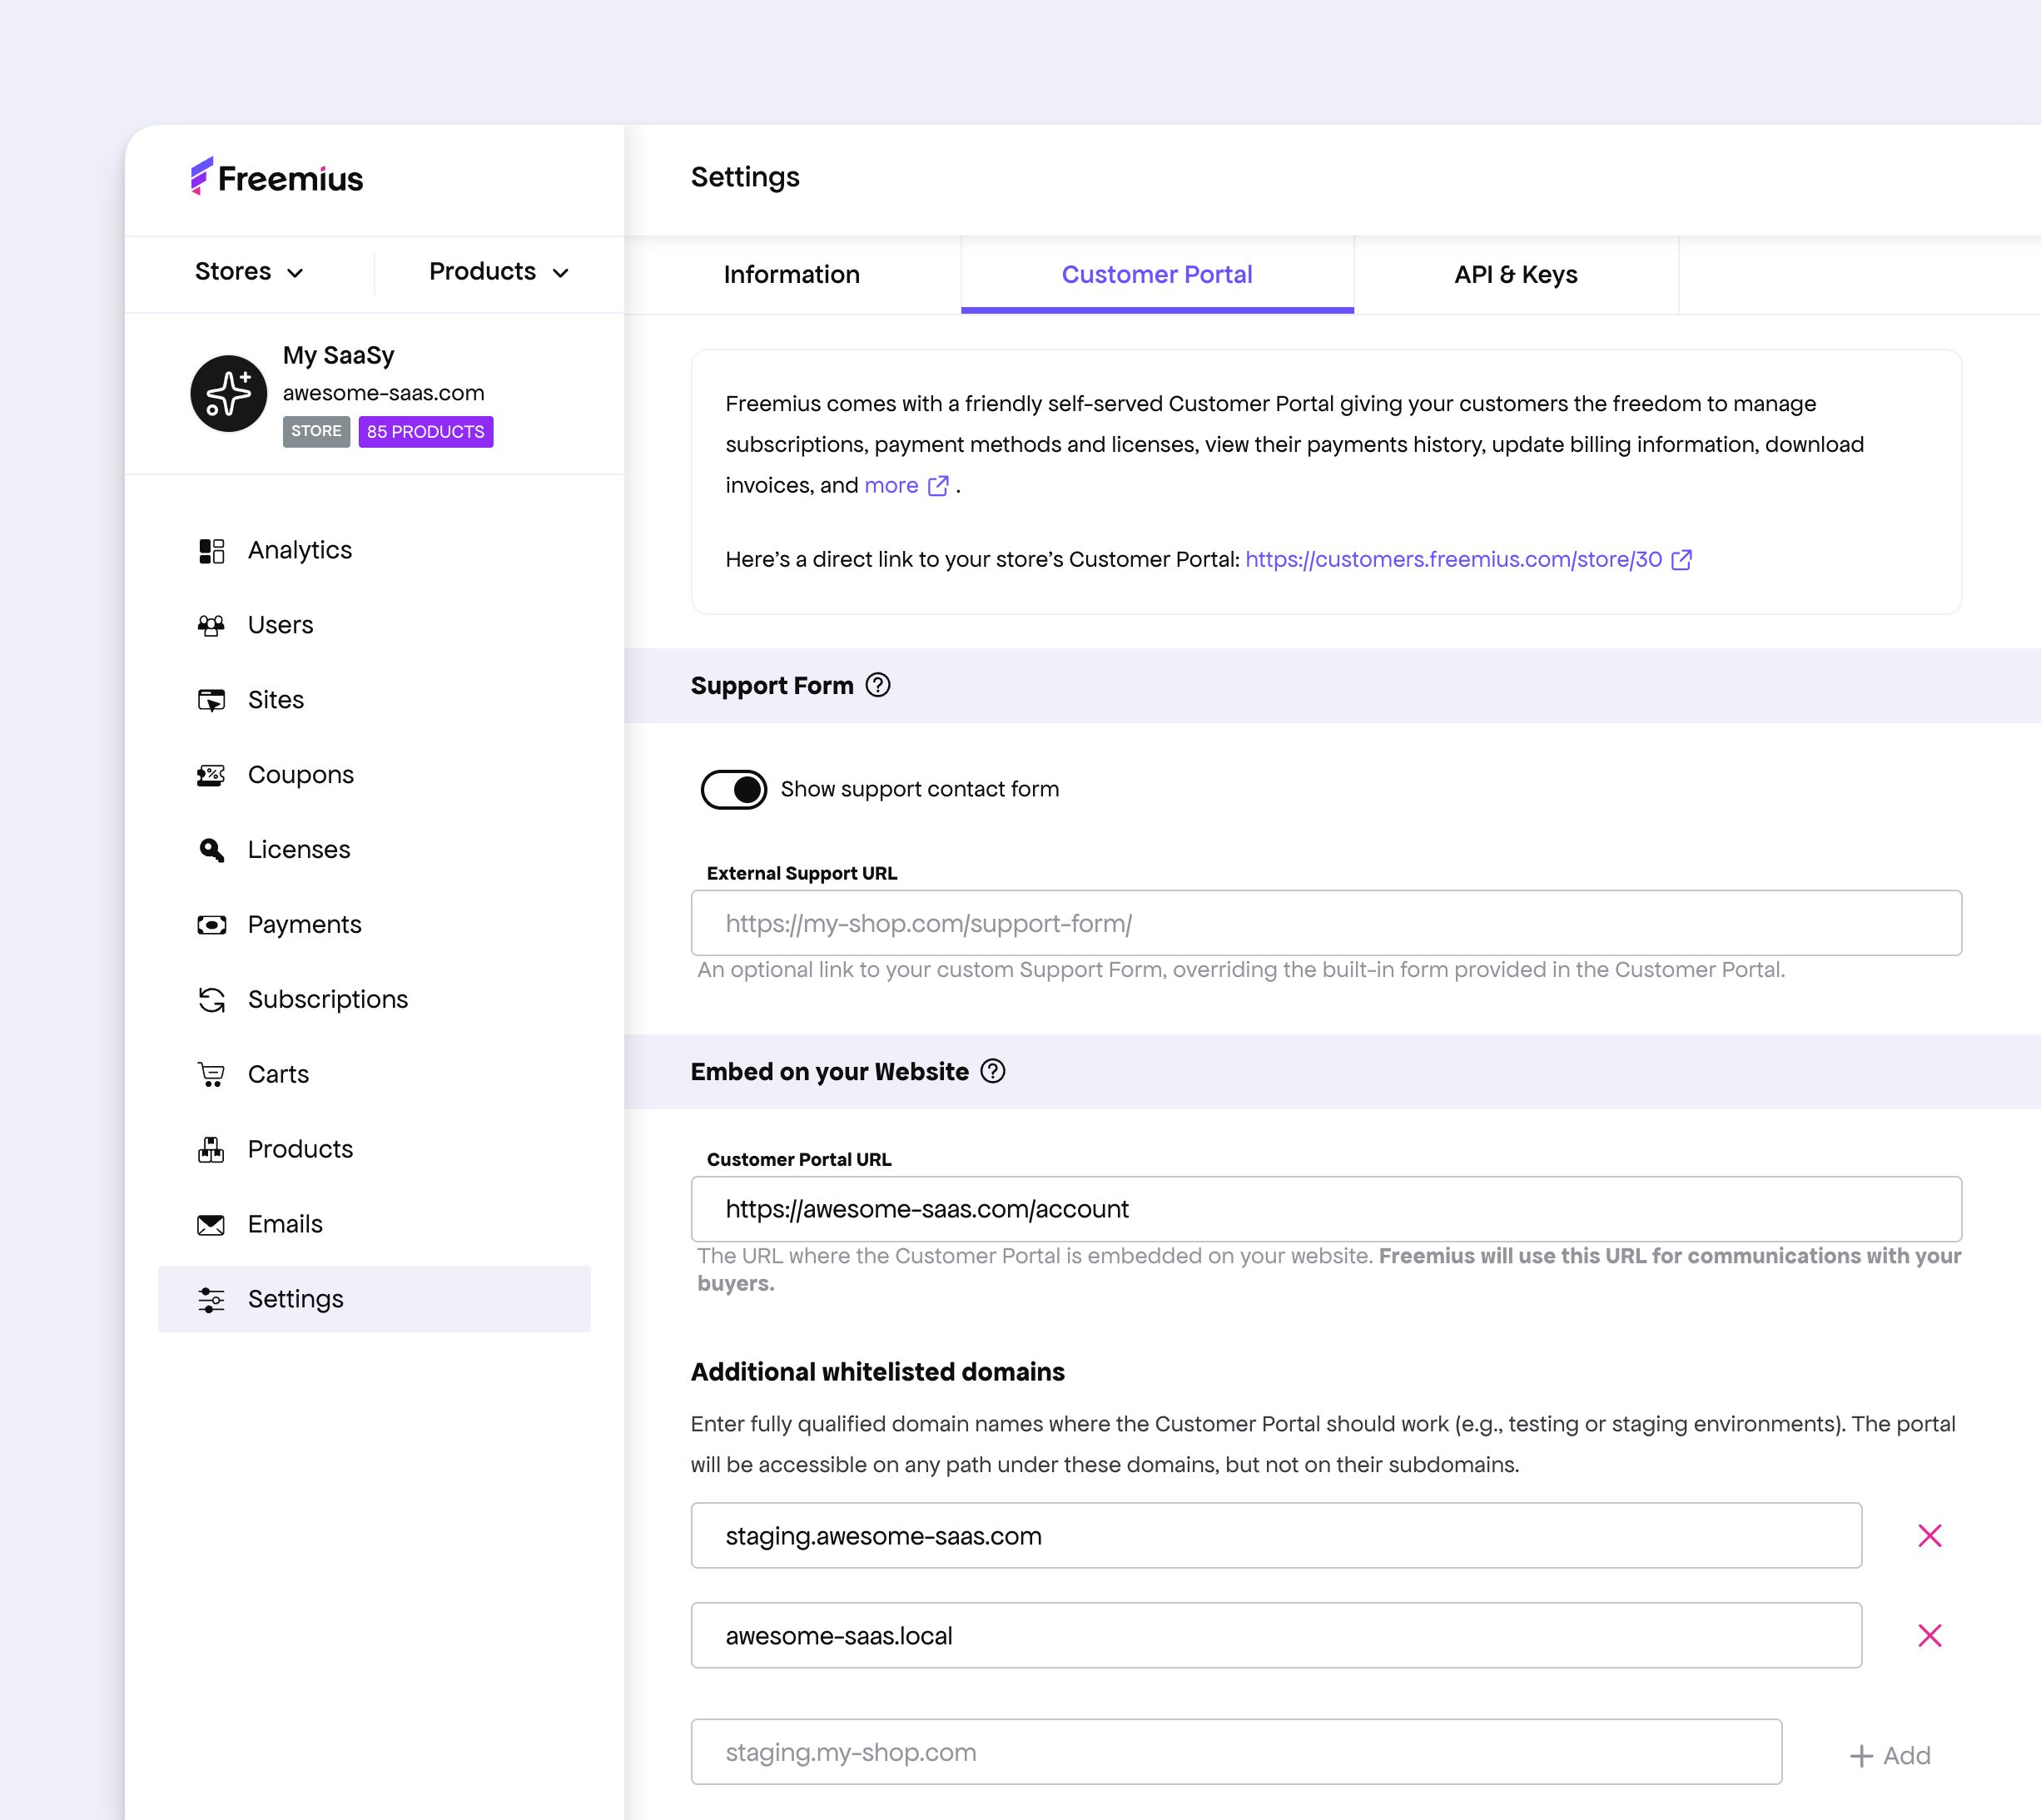Switch to the Information tab
2041x1820 pixels.
point(791,275)
